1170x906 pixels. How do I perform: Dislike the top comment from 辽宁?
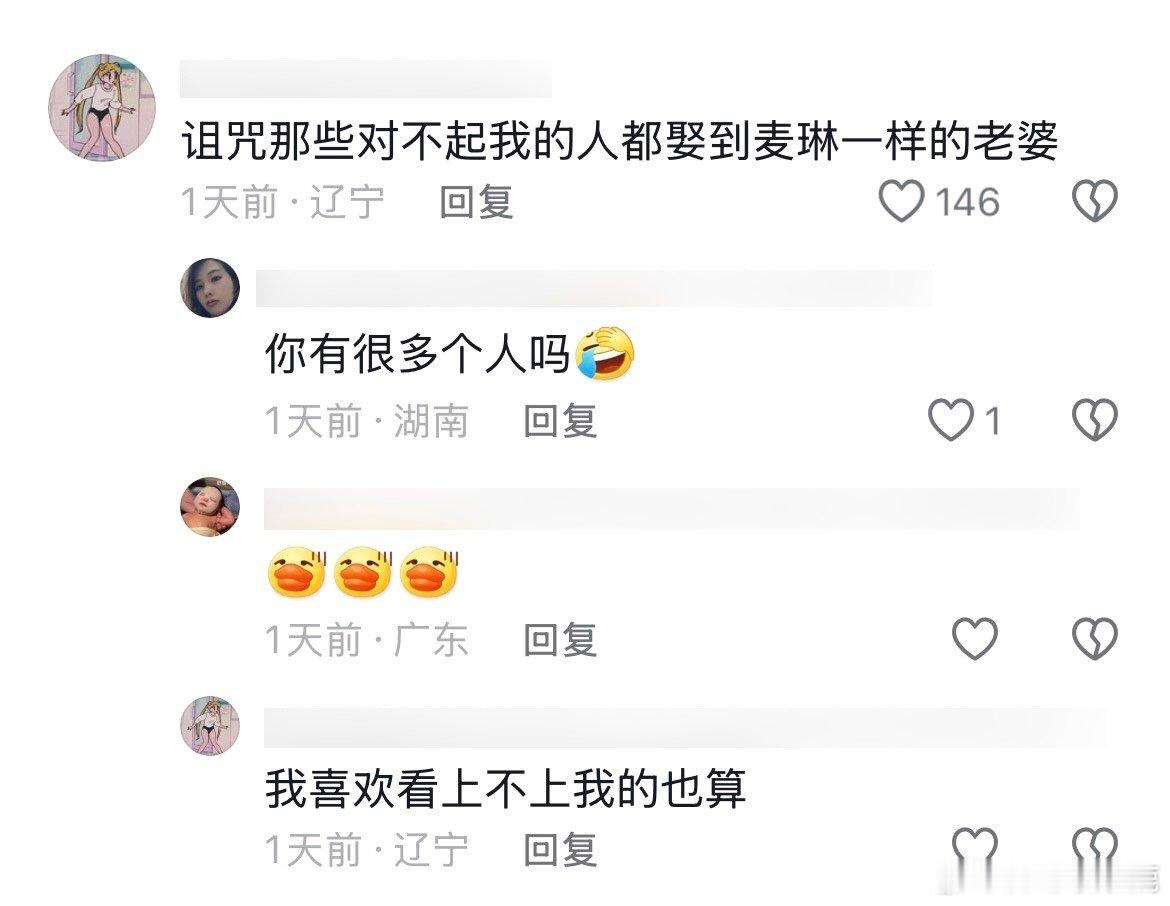pyautogui.click(x=1095, y=201)
